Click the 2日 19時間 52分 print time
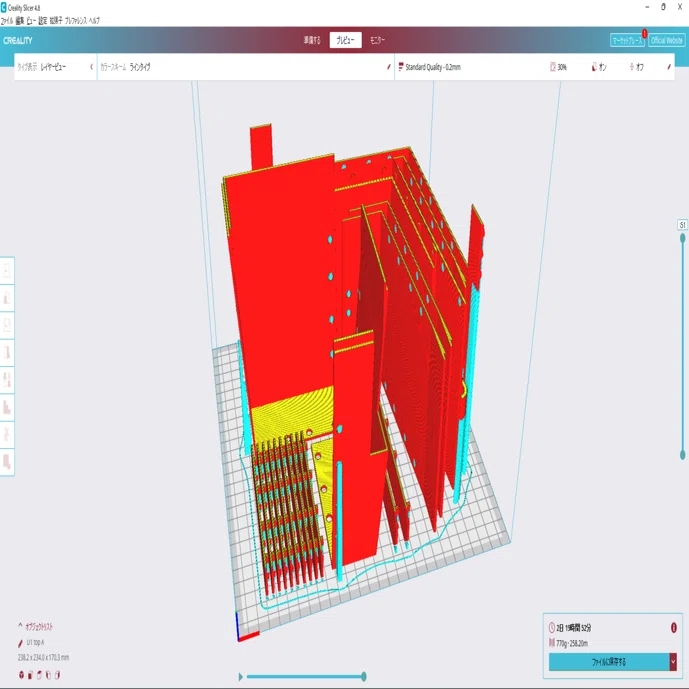The height and width of the screenshot is (689, 689). coord(573,628)
